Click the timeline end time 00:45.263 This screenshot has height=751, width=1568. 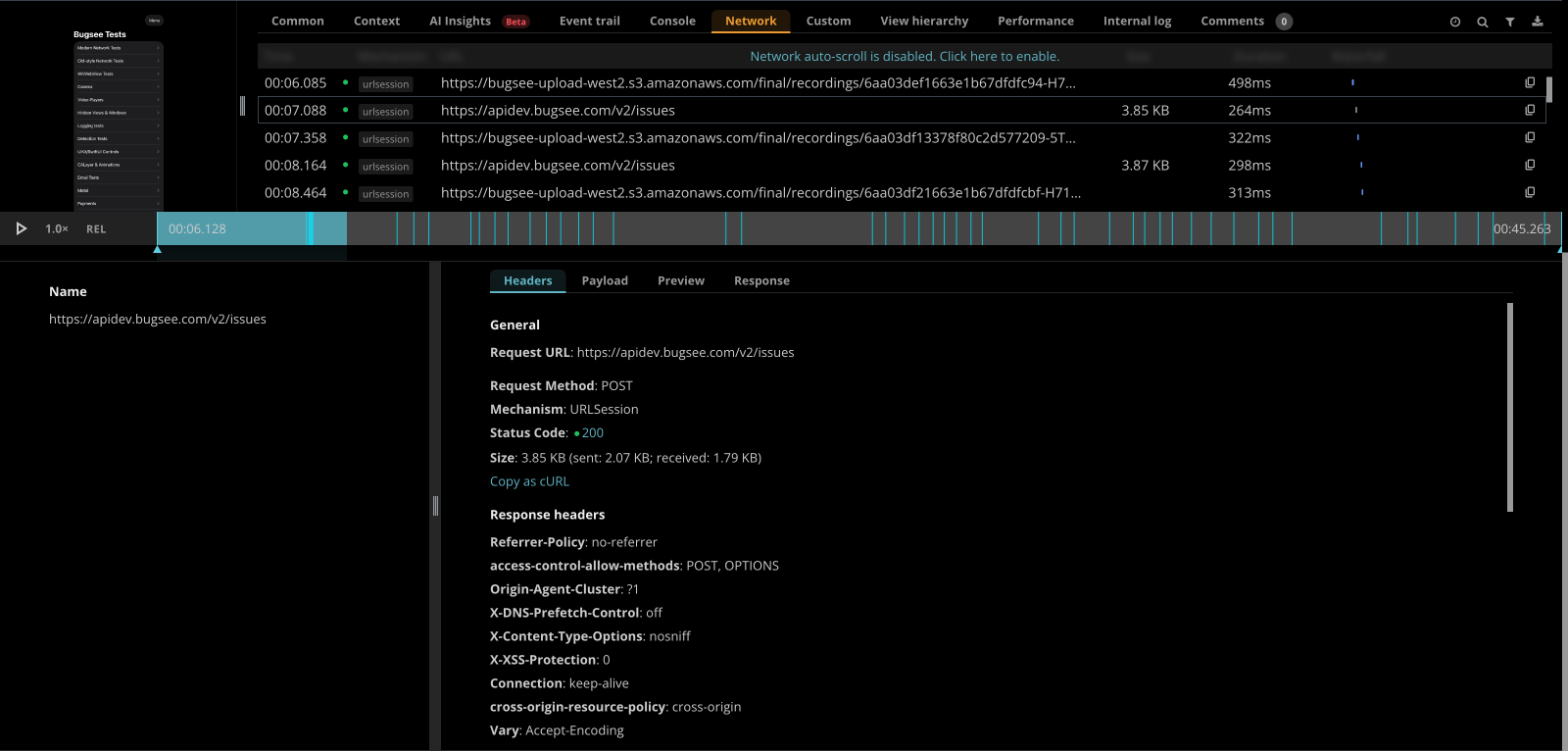1522,229
